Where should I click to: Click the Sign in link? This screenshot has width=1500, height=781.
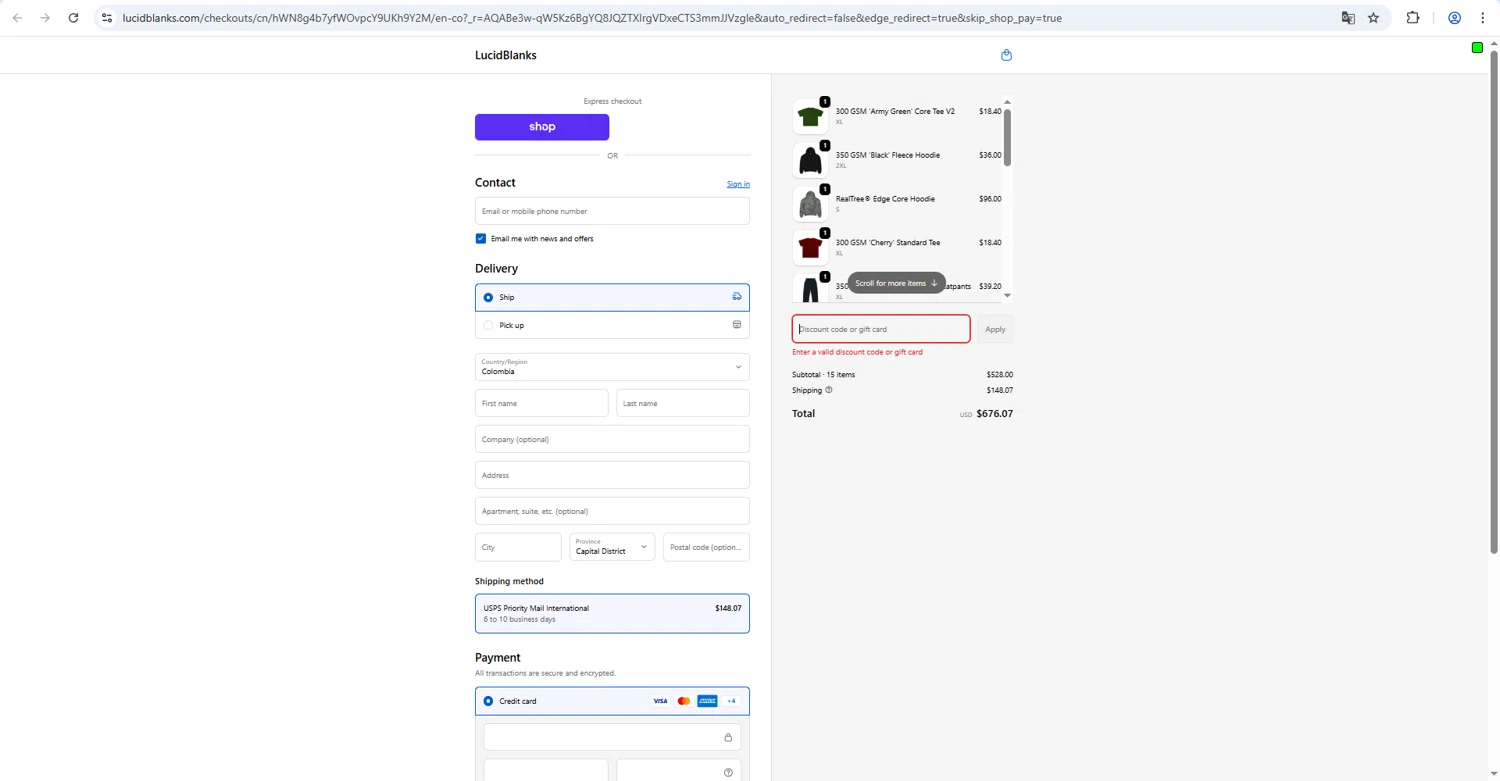point(738,184)
